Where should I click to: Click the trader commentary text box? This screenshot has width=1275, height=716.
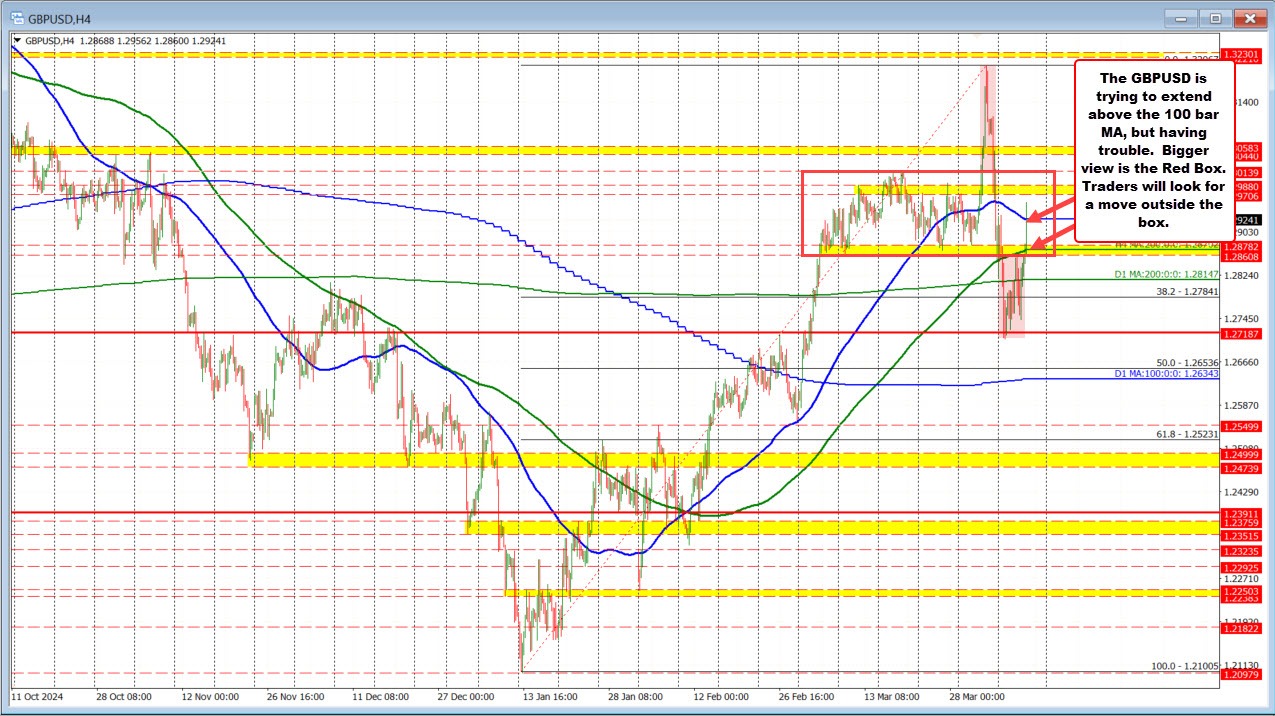1155,150
